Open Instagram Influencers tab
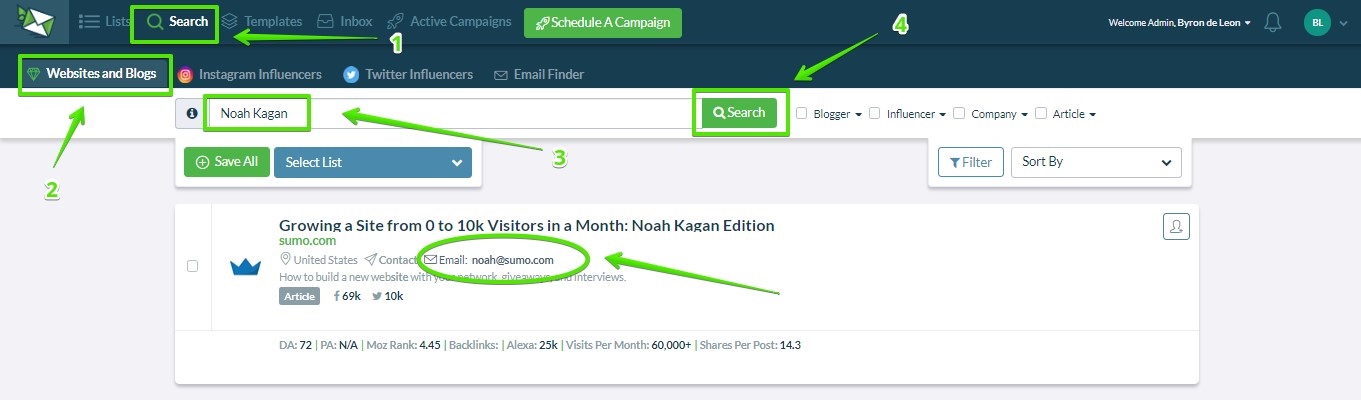1361x400 pixels. coord(250,74)
